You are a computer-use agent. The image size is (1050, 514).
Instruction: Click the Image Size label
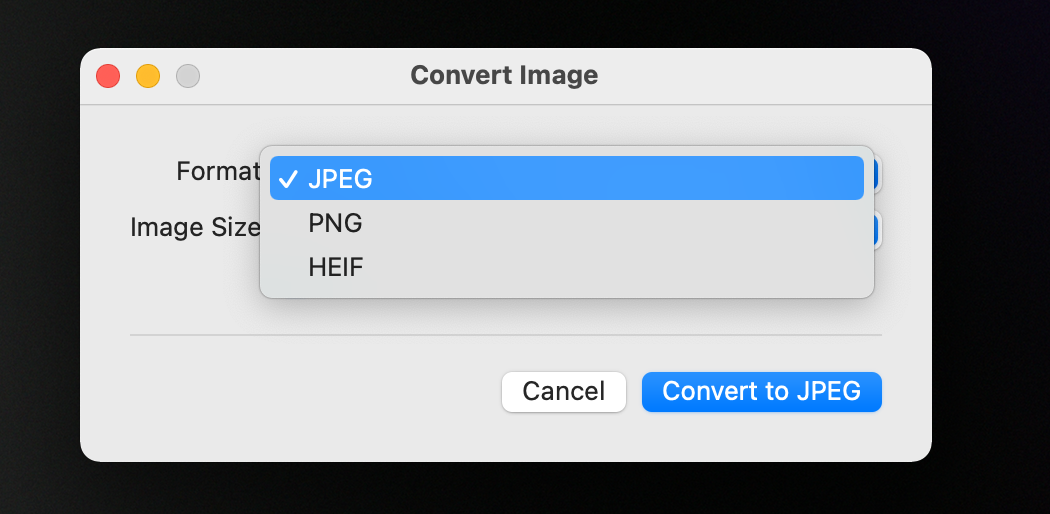click(x=195, y=228)
